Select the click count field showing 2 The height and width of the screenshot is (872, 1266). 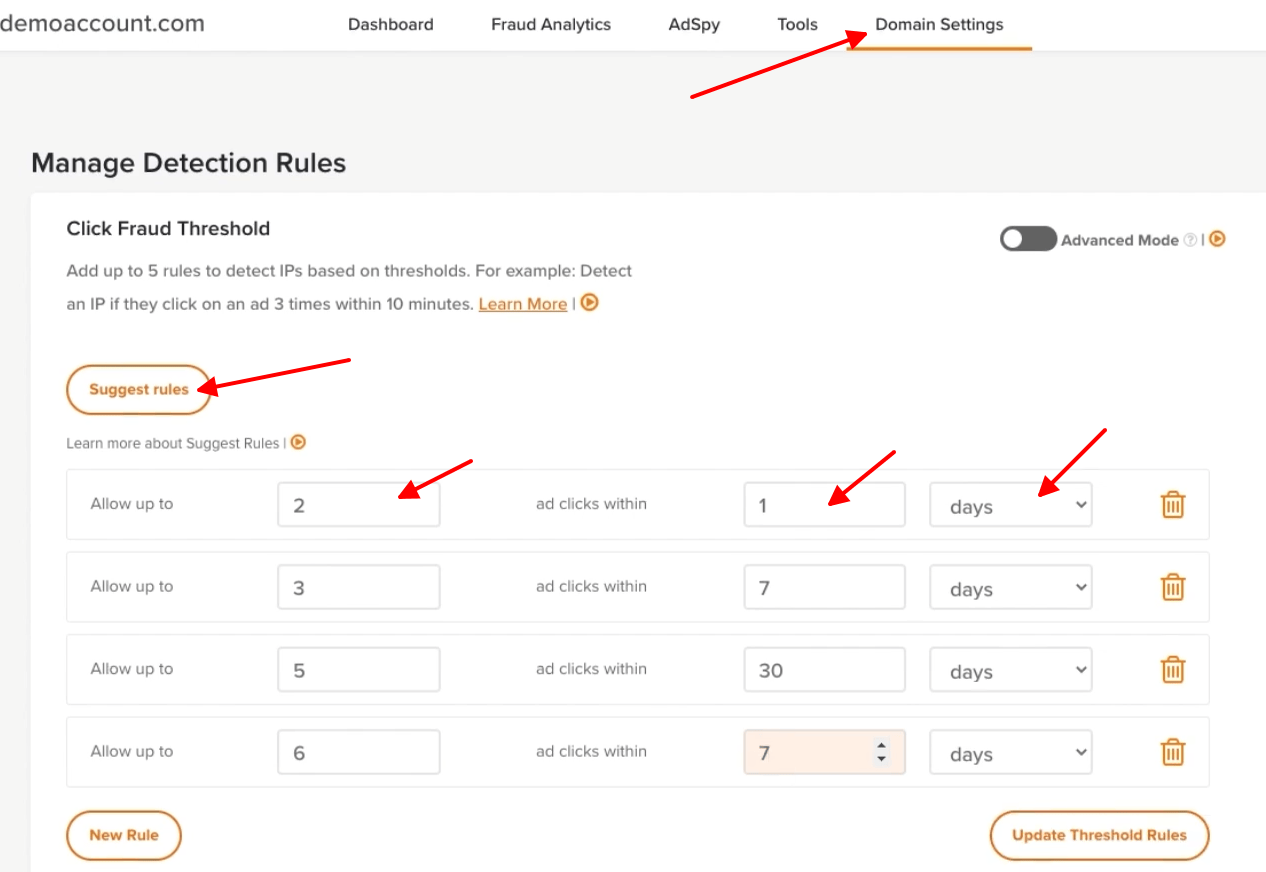coord(358,504)
